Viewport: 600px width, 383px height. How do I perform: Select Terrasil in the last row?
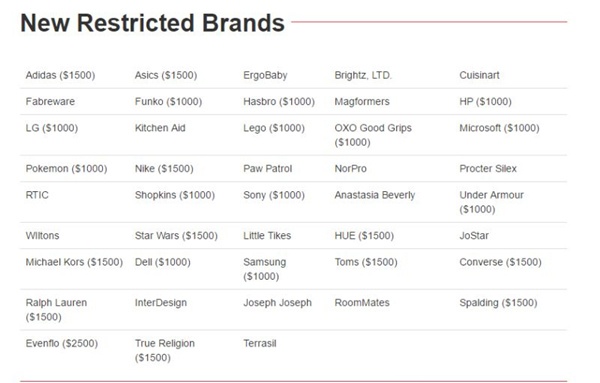tap(260, 343)
